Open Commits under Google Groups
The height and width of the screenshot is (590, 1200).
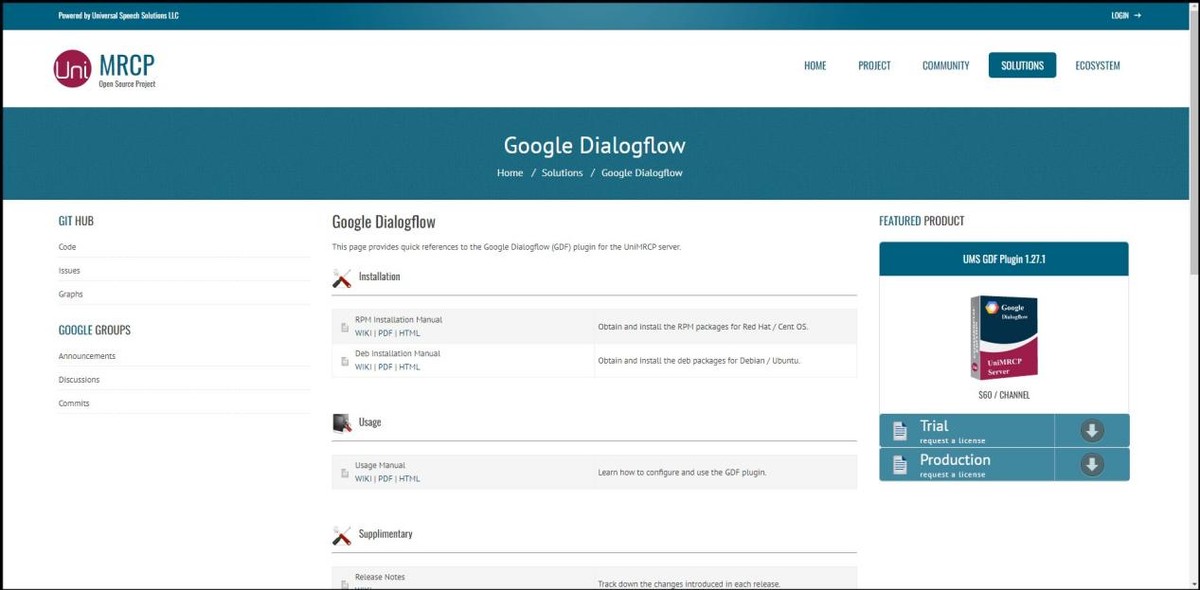click(x=74, y=404)
